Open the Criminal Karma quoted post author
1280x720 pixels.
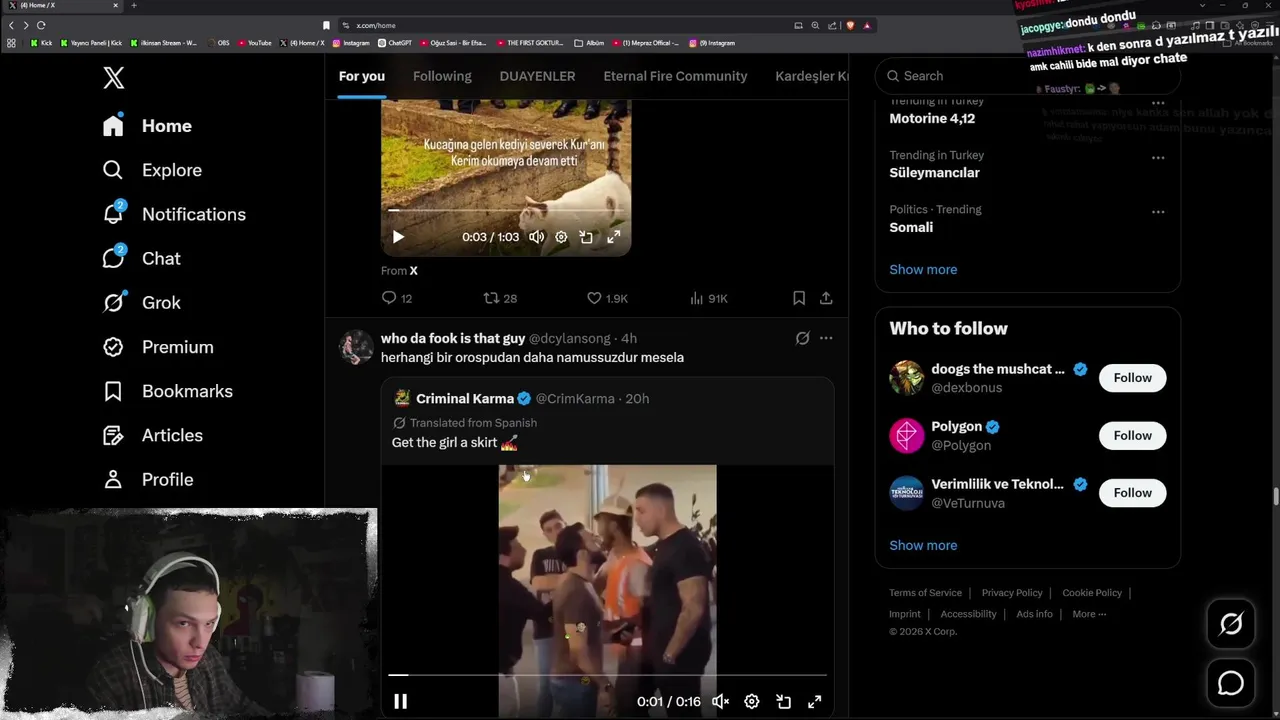pos(465,398)
